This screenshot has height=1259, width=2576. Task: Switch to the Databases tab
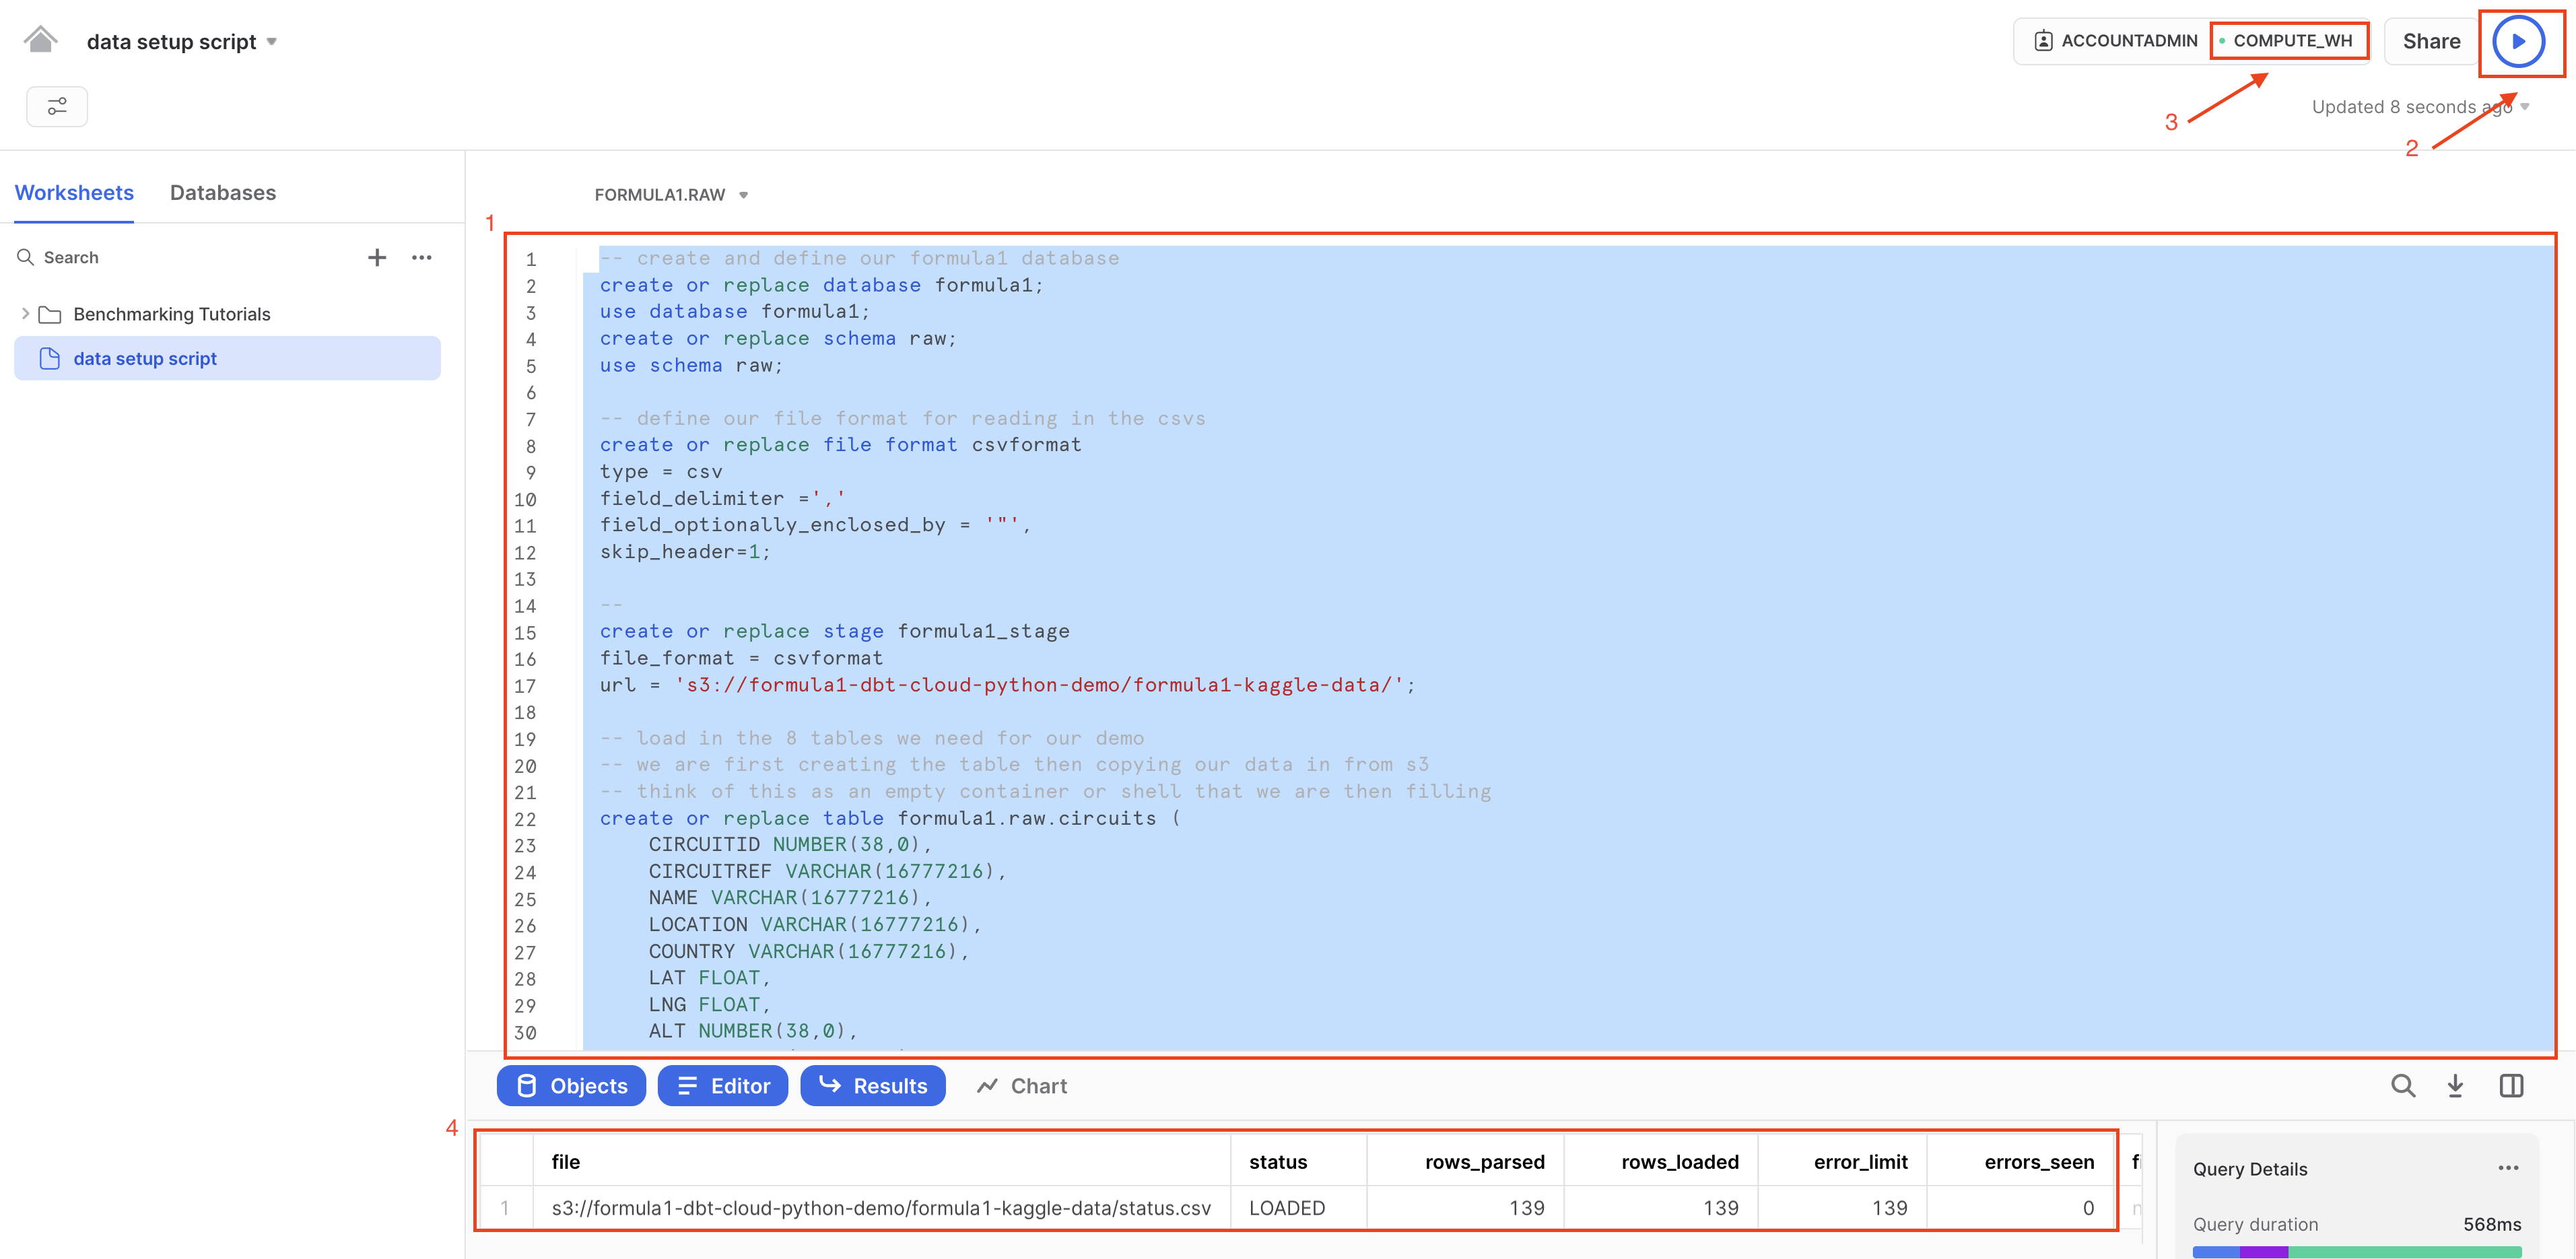(x=222, y=192)
